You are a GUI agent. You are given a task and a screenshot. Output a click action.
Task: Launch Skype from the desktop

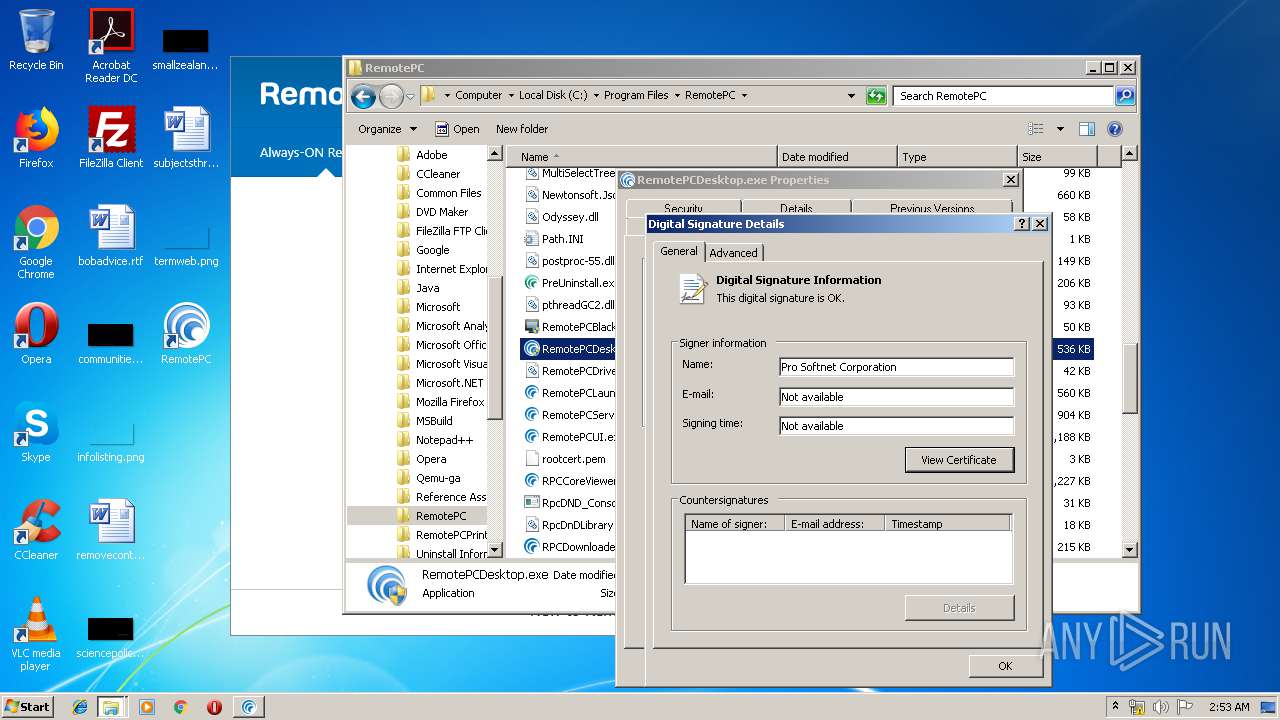pyautogui.click(x=36, y=432)
